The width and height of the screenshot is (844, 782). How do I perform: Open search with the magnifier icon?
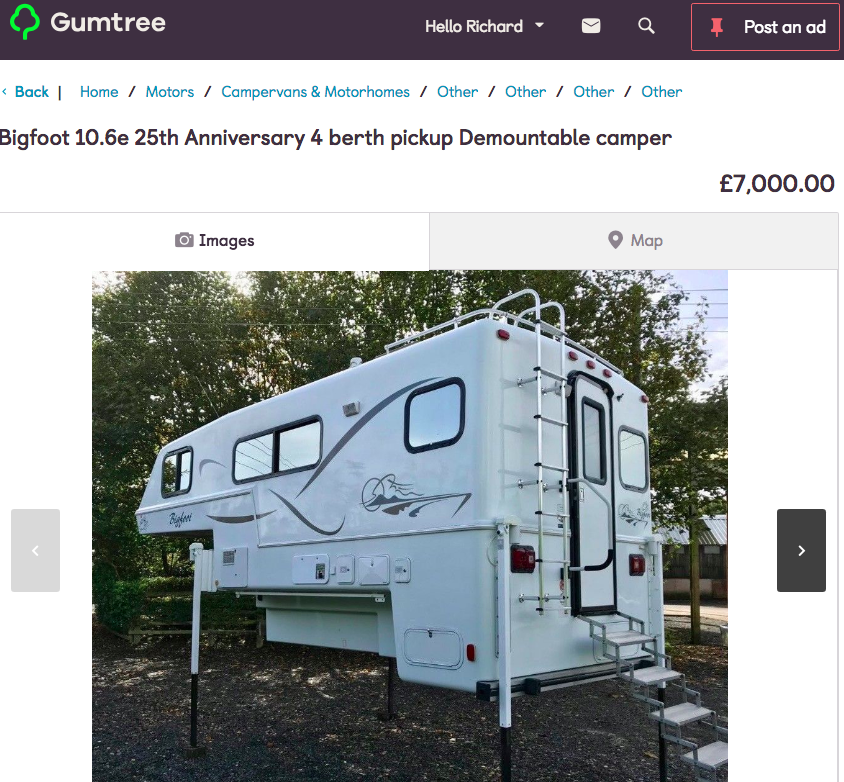pyautogui.click(x=646, y=26)
